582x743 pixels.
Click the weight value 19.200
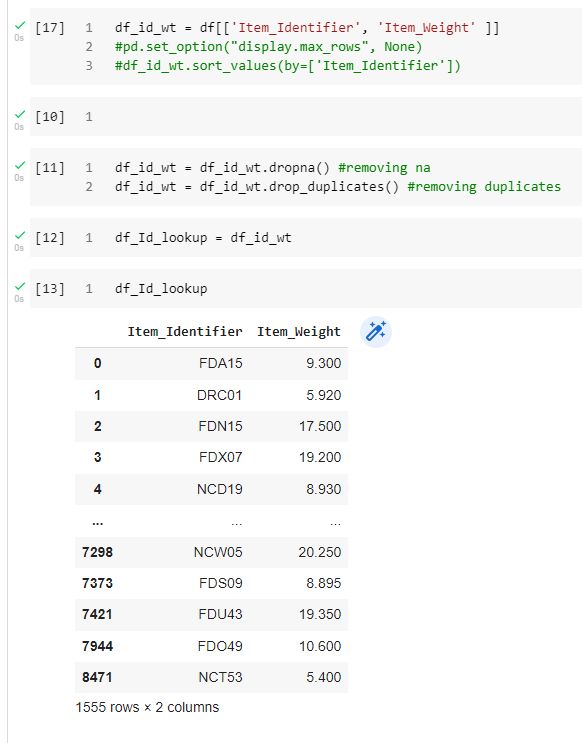[x=320, y=457]
